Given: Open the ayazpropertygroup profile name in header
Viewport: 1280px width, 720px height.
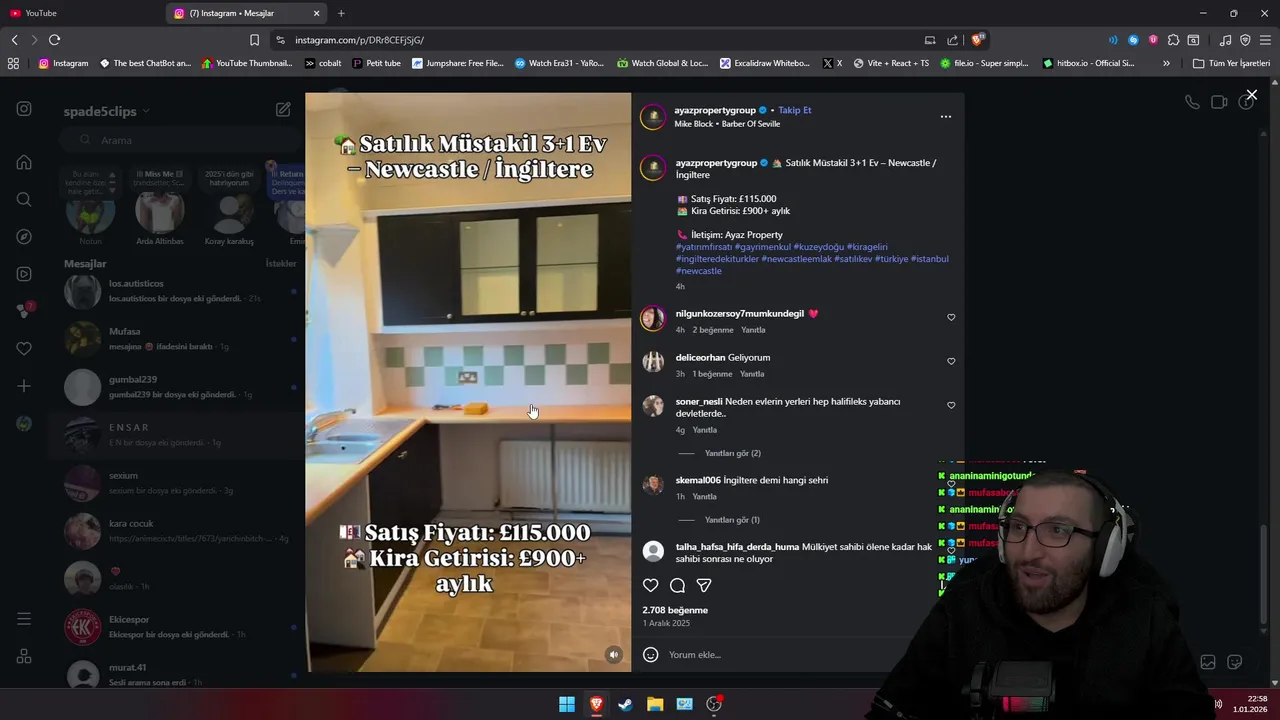Looking at the screenshot, I should tap(715, 110).
